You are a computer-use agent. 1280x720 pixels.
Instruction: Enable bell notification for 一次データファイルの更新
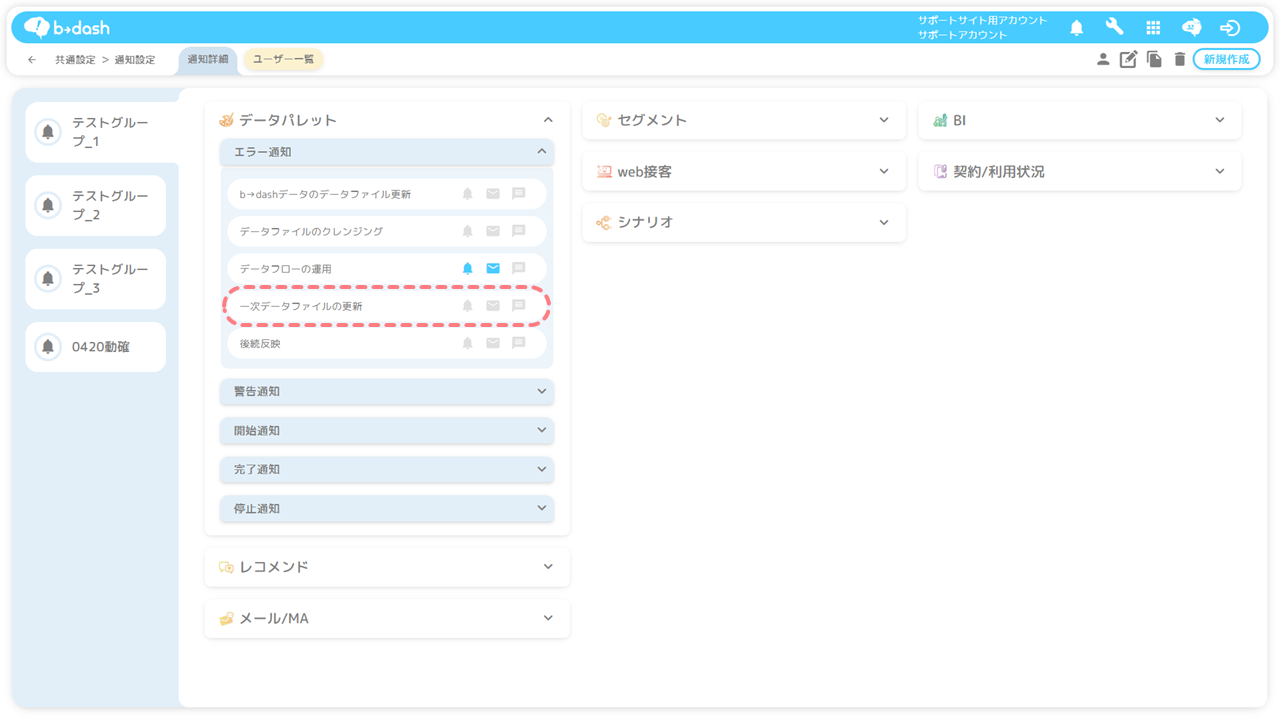click(467, 306)
